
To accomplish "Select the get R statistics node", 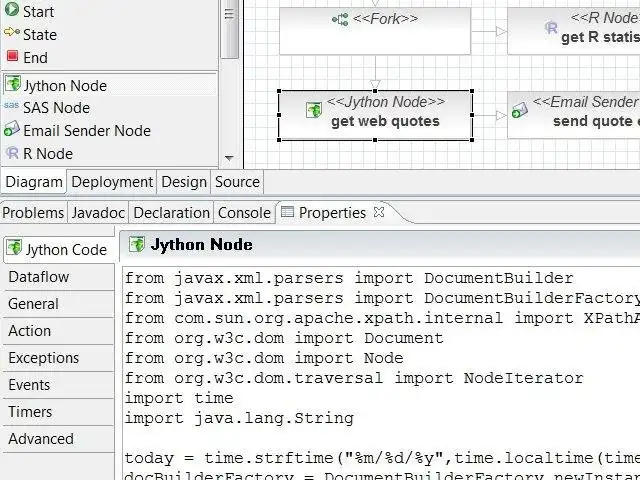I will [x=573, y=31].
